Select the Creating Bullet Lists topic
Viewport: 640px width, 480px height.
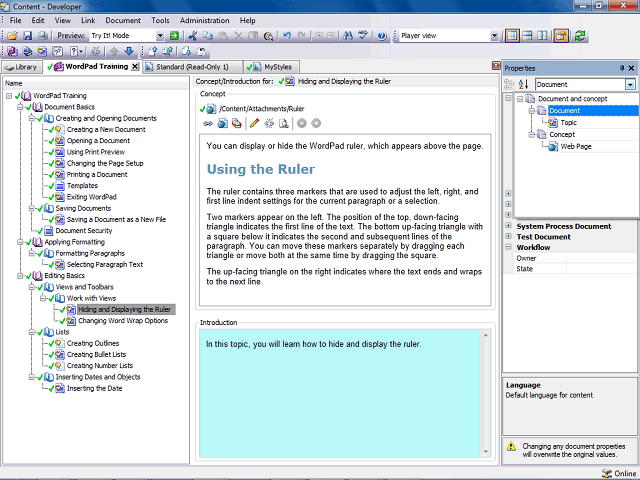pyautogui.click(x=96, y=355)
